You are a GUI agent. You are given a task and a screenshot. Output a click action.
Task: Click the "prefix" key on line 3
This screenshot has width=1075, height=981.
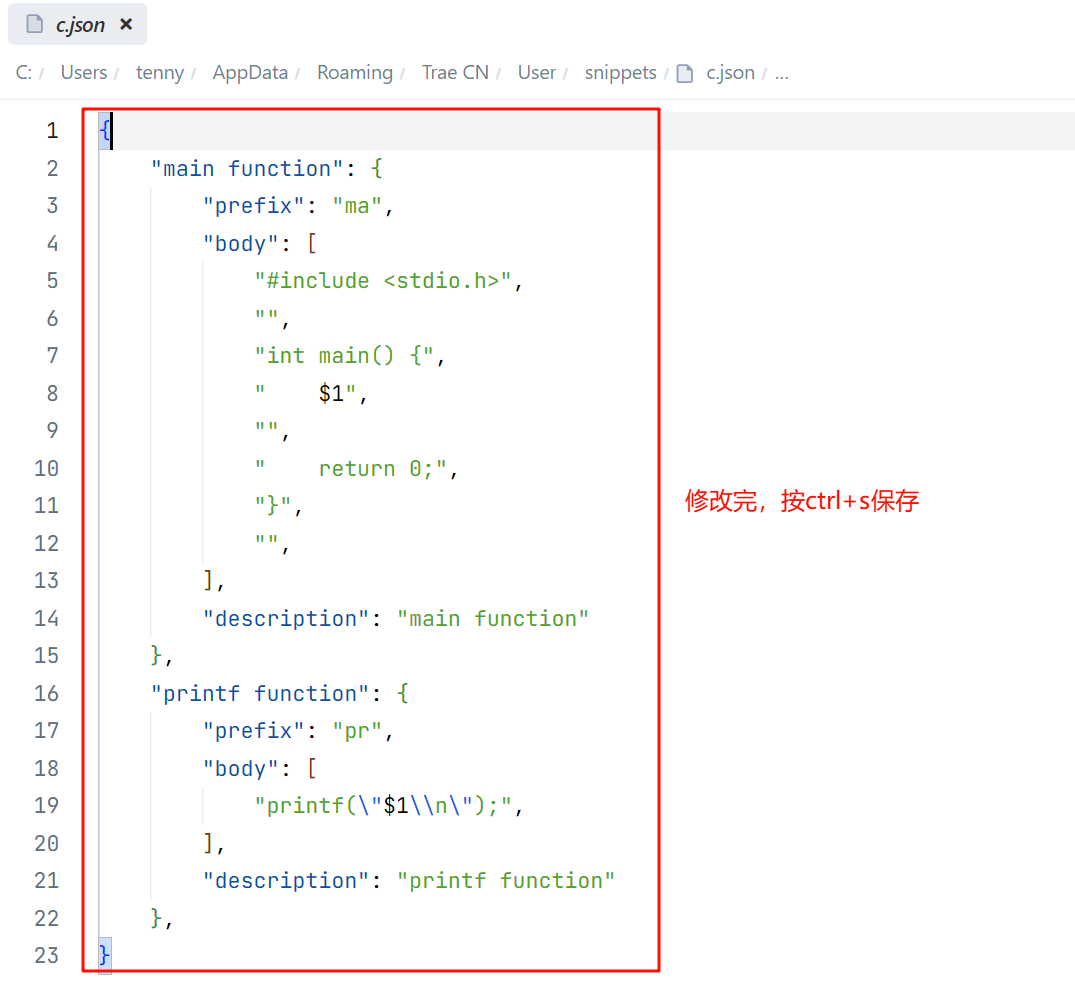[254, 206]
